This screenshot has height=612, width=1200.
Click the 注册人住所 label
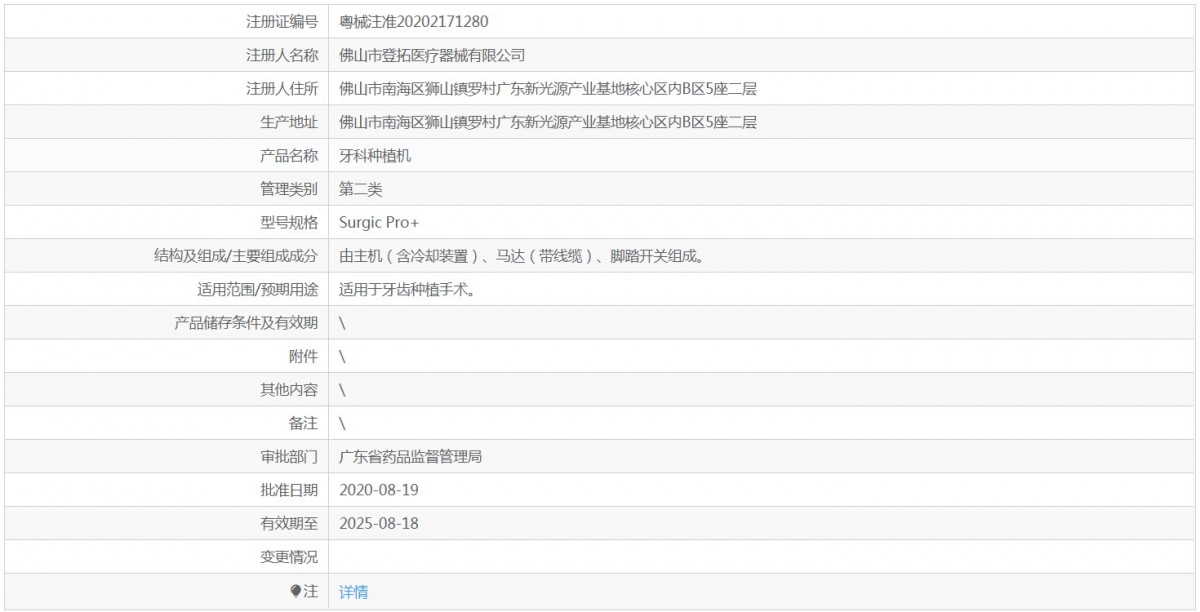tap(282, 88)
